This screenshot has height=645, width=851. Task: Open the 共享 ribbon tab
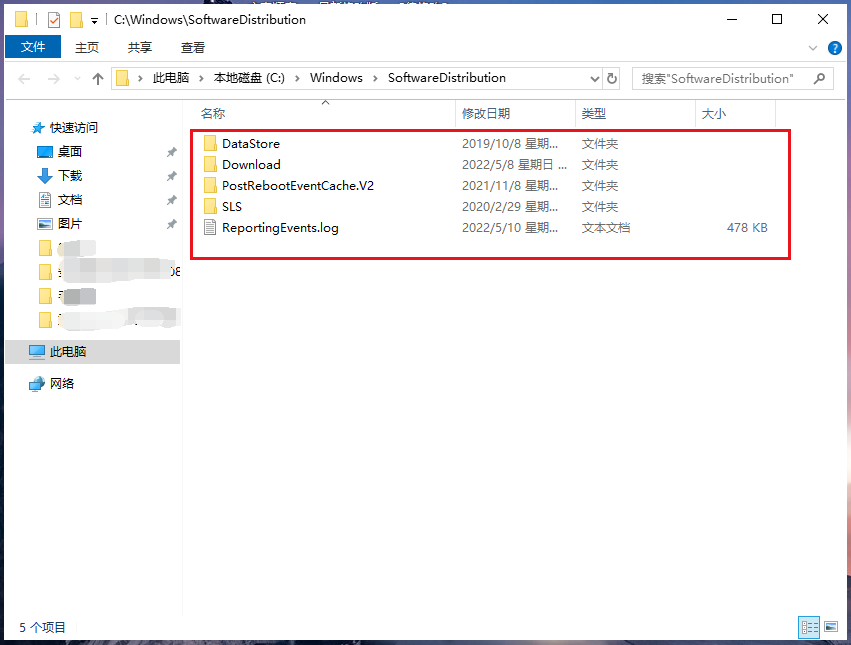coord(140,47)
